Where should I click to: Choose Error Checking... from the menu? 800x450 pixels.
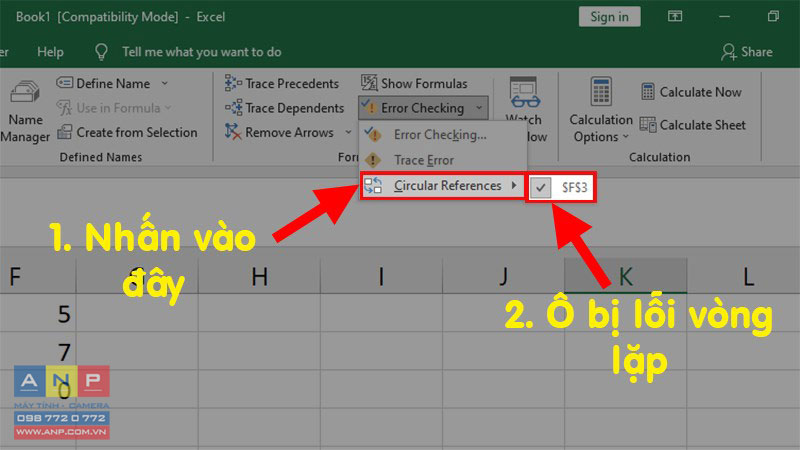[442, 135]
